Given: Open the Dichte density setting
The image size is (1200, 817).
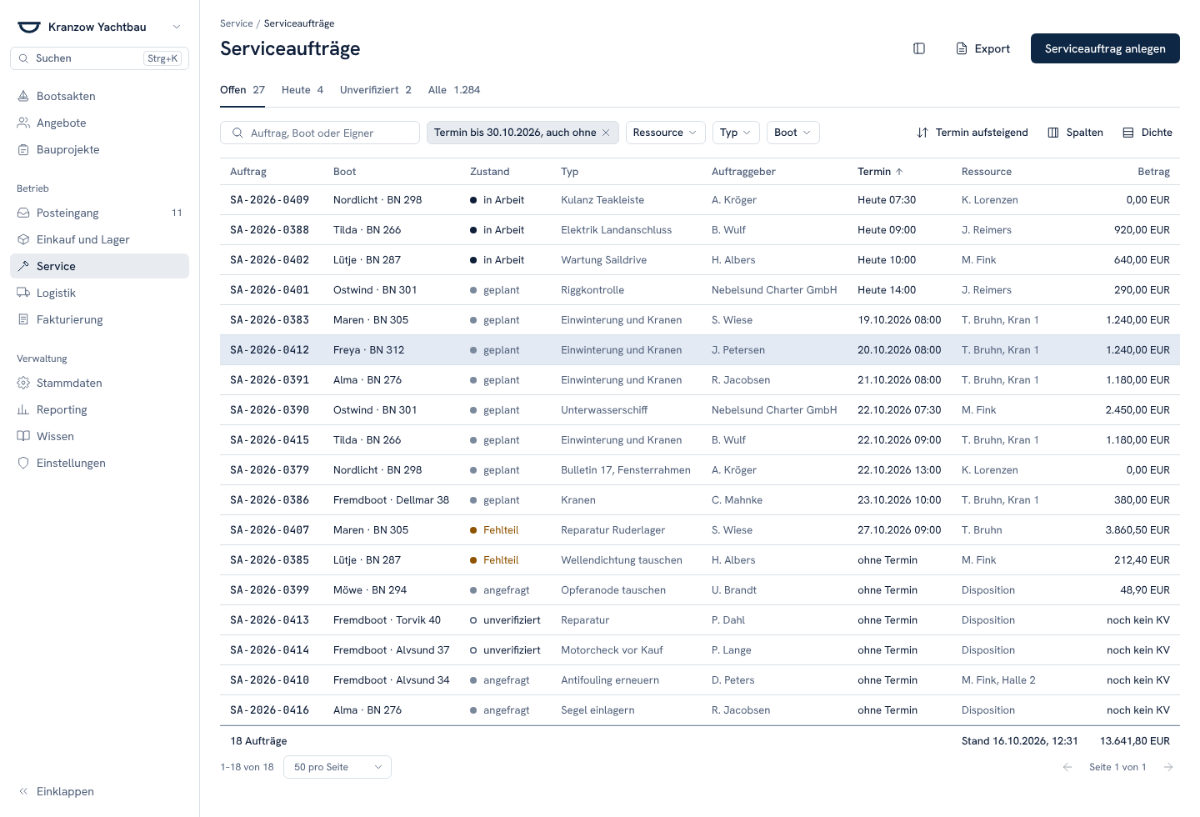Looking at the screenshot, I should [x=1147, y=133].
